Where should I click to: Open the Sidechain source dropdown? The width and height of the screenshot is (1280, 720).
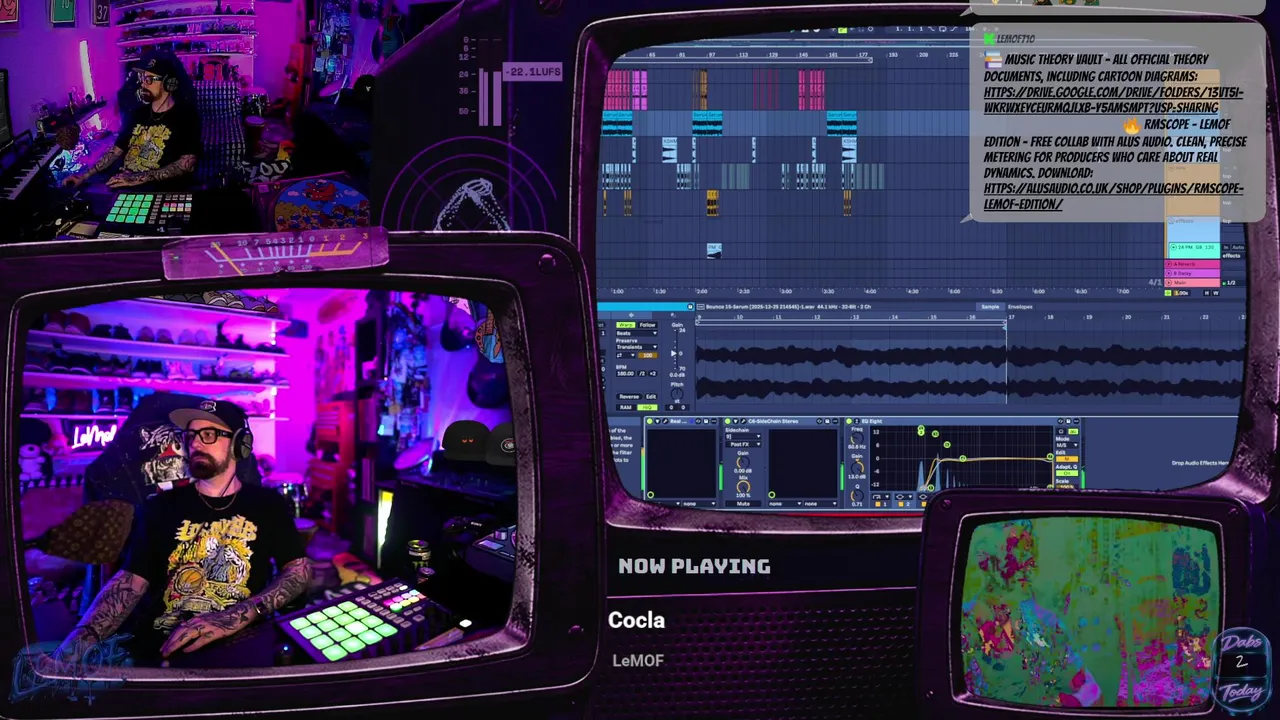point(743,436)
